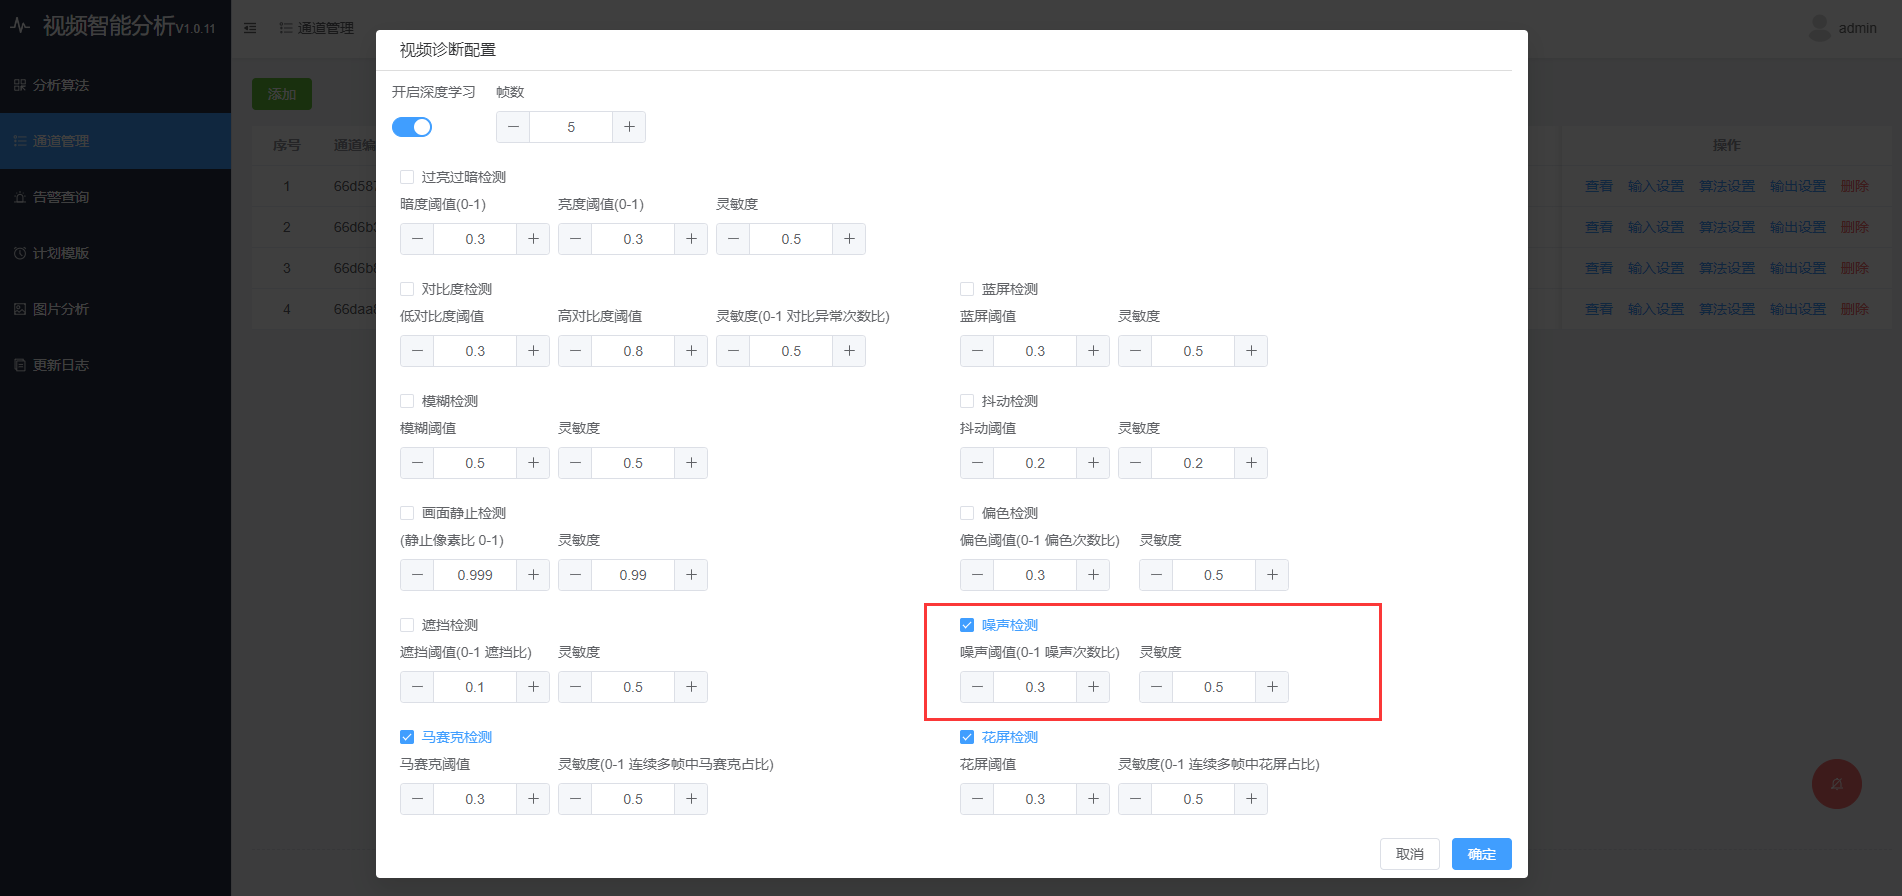Screen dimensions: 1902x896
Task: Open 更新日志 in the sidebar
Action: tap(115, 365)
